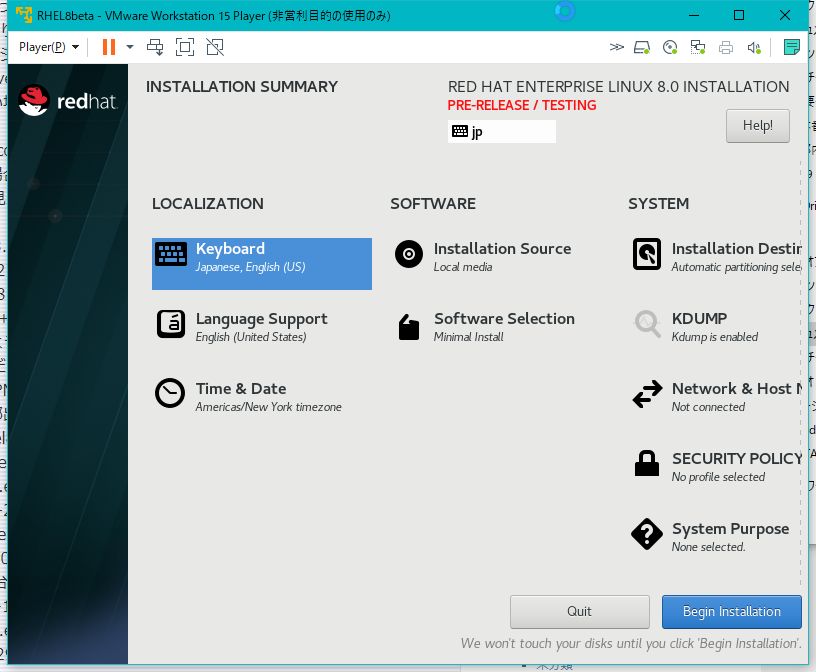816x672 pixels.
Task: Click Begin Installation
Action: (x=732, y=612)
